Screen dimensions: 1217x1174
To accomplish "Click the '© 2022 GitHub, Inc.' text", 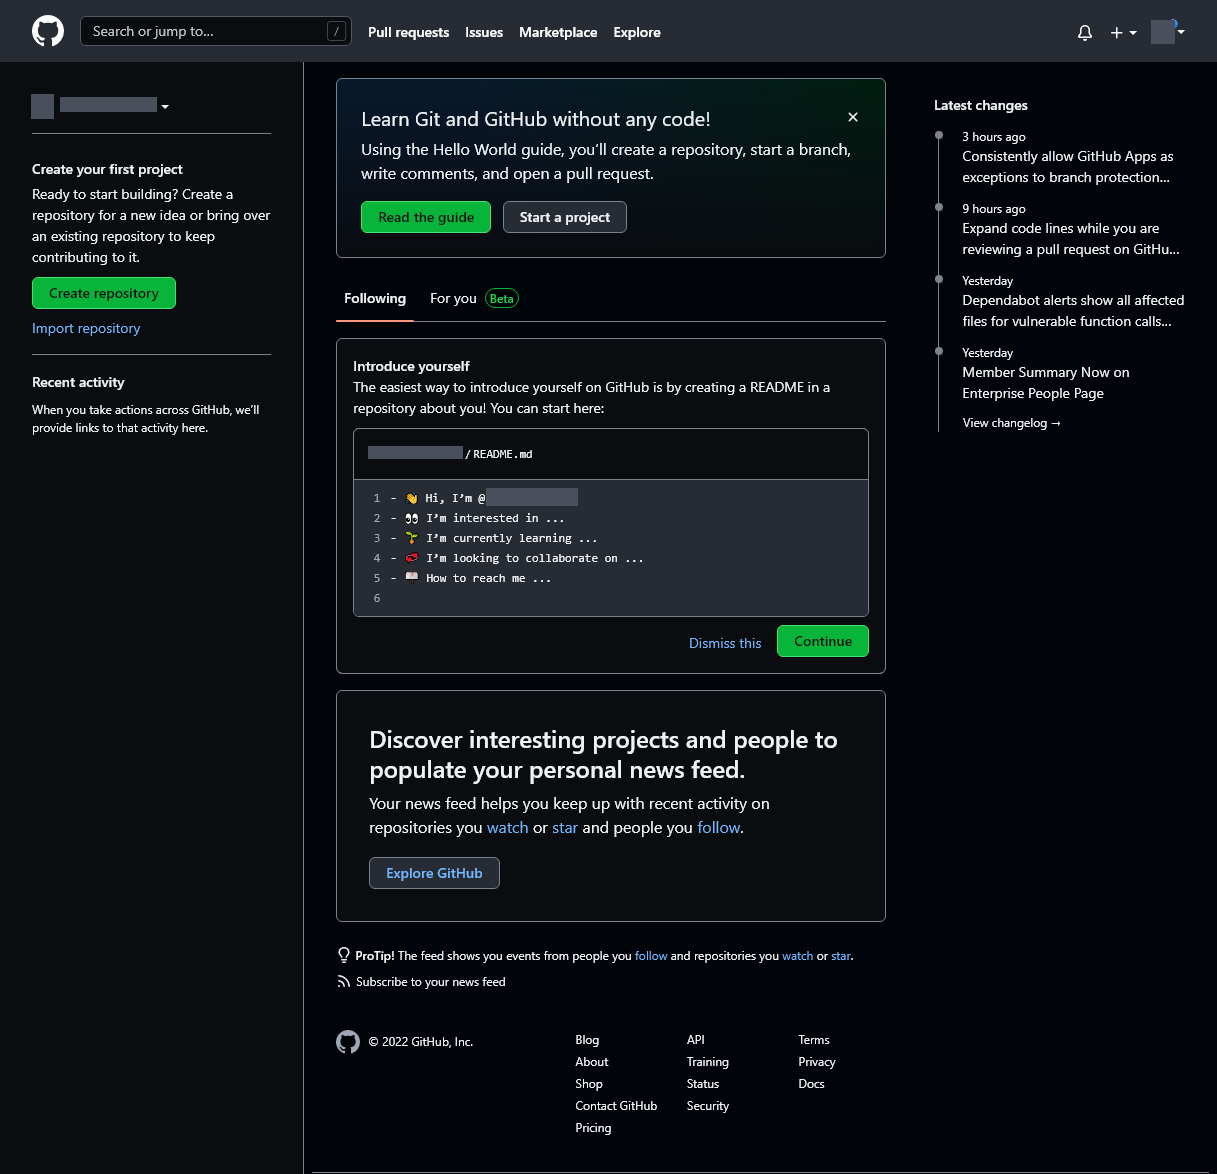I will click(x=420, y=1042).
